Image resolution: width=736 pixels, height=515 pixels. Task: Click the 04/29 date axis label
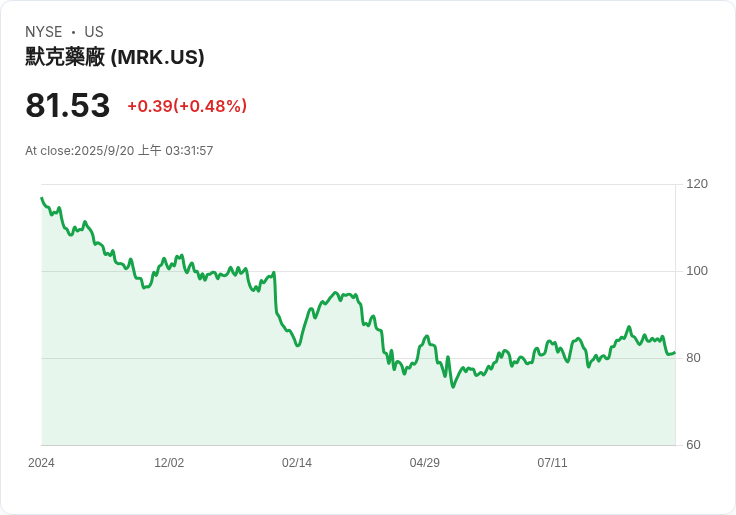pos(425,463)
